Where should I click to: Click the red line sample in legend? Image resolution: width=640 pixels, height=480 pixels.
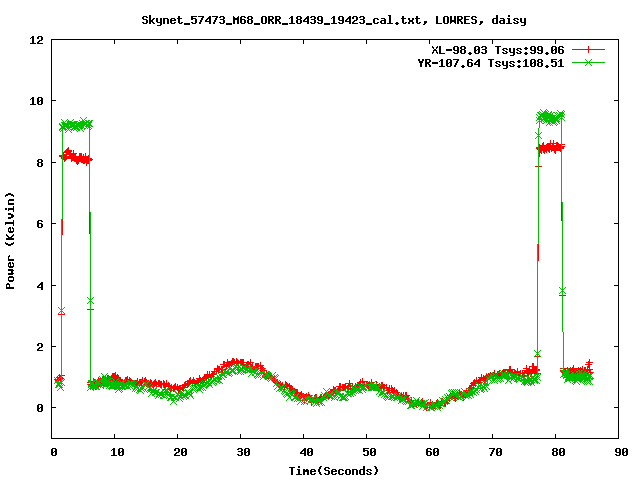(x=588, y=50)
